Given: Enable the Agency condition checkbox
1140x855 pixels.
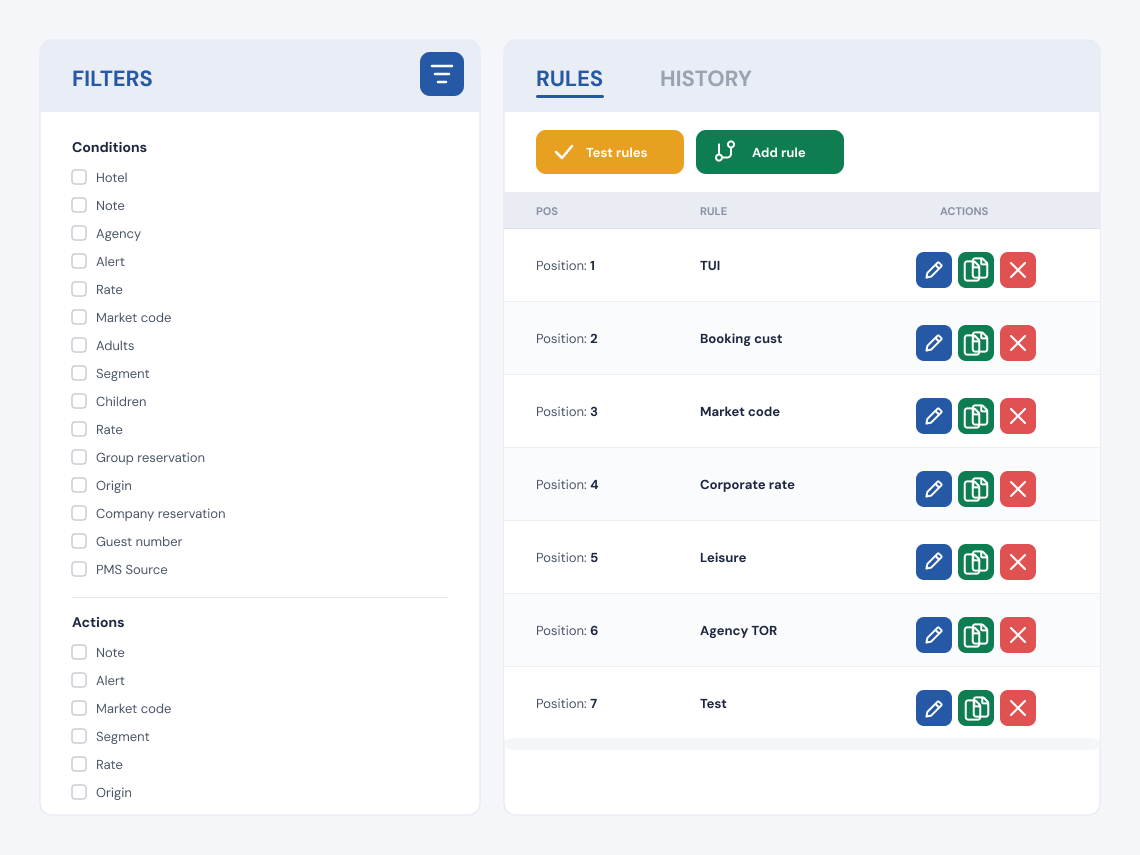Looking at the screenshot, I should [x=79, y=233].
